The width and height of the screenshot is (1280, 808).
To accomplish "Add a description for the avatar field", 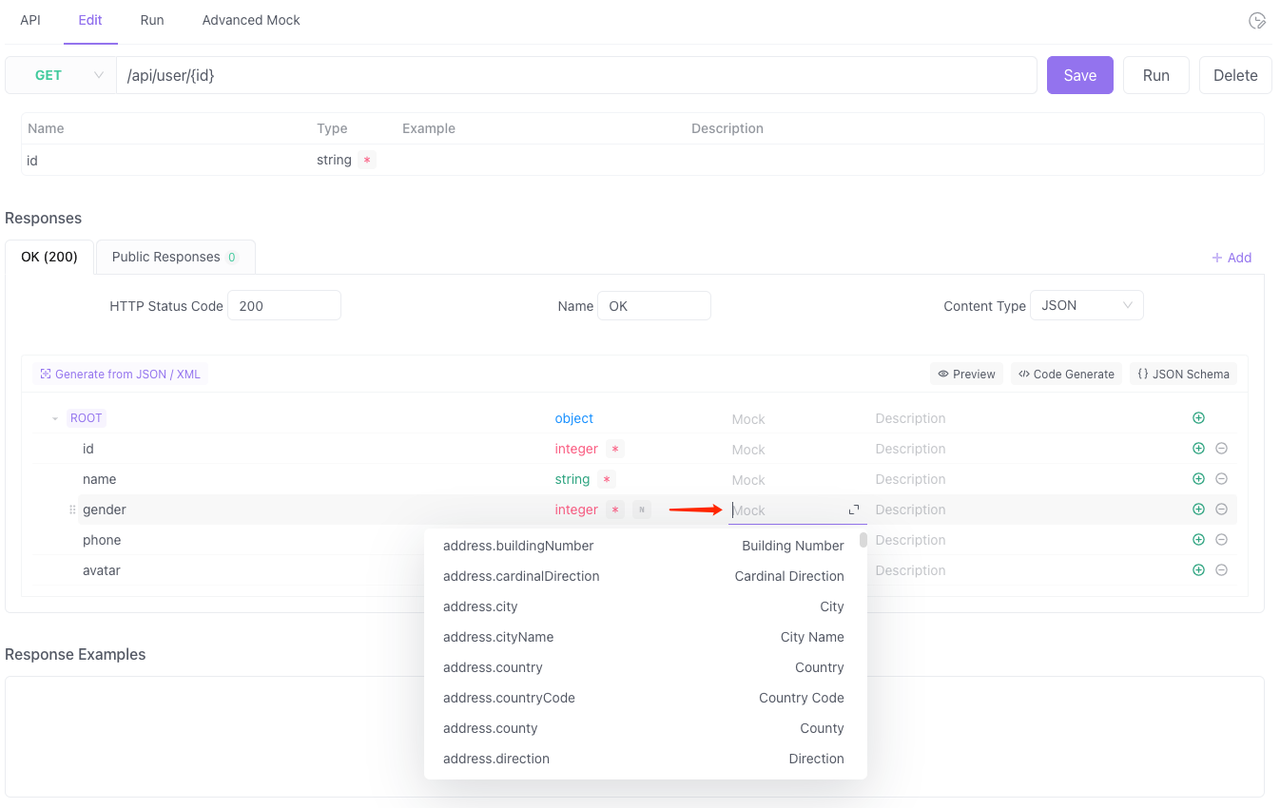I will click(x=1027, y=570).
